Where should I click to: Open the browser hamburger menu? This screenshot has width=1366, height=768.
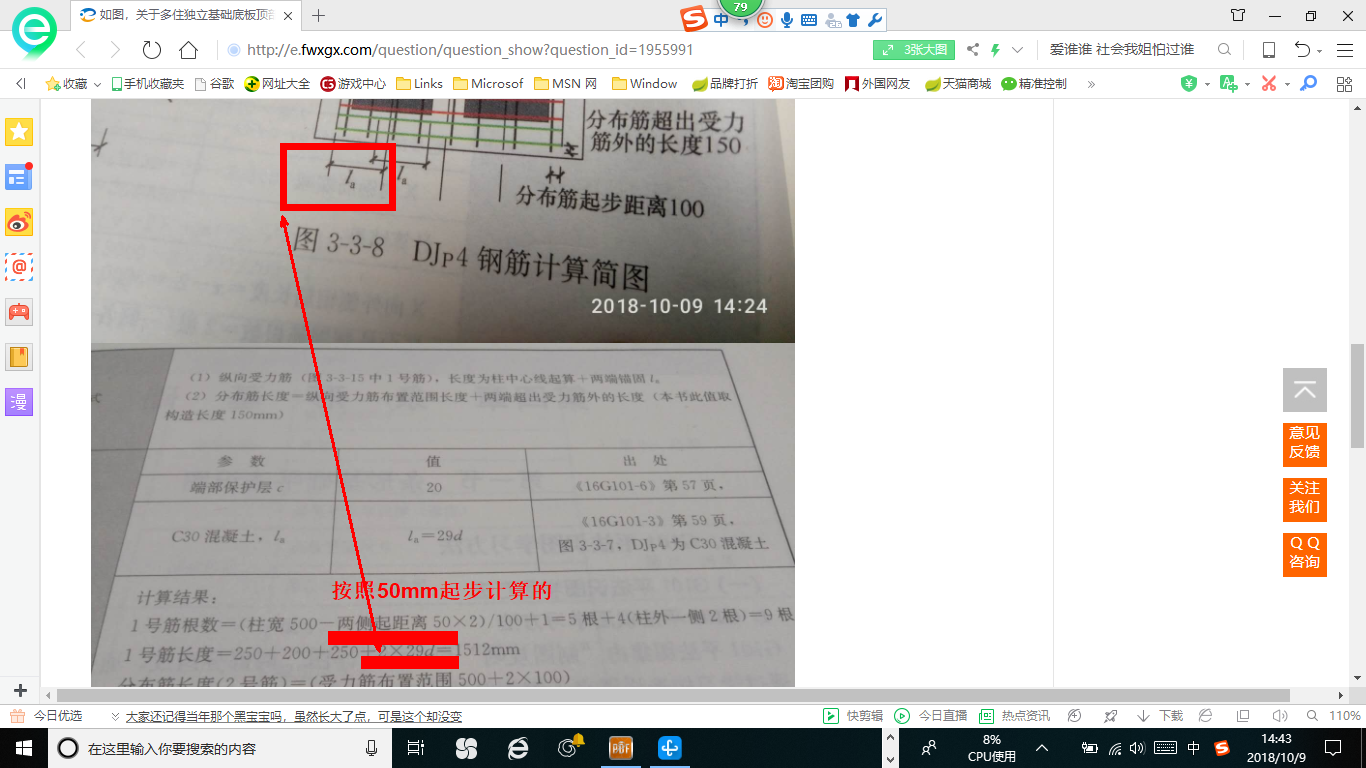click(x=1345, y=50)
